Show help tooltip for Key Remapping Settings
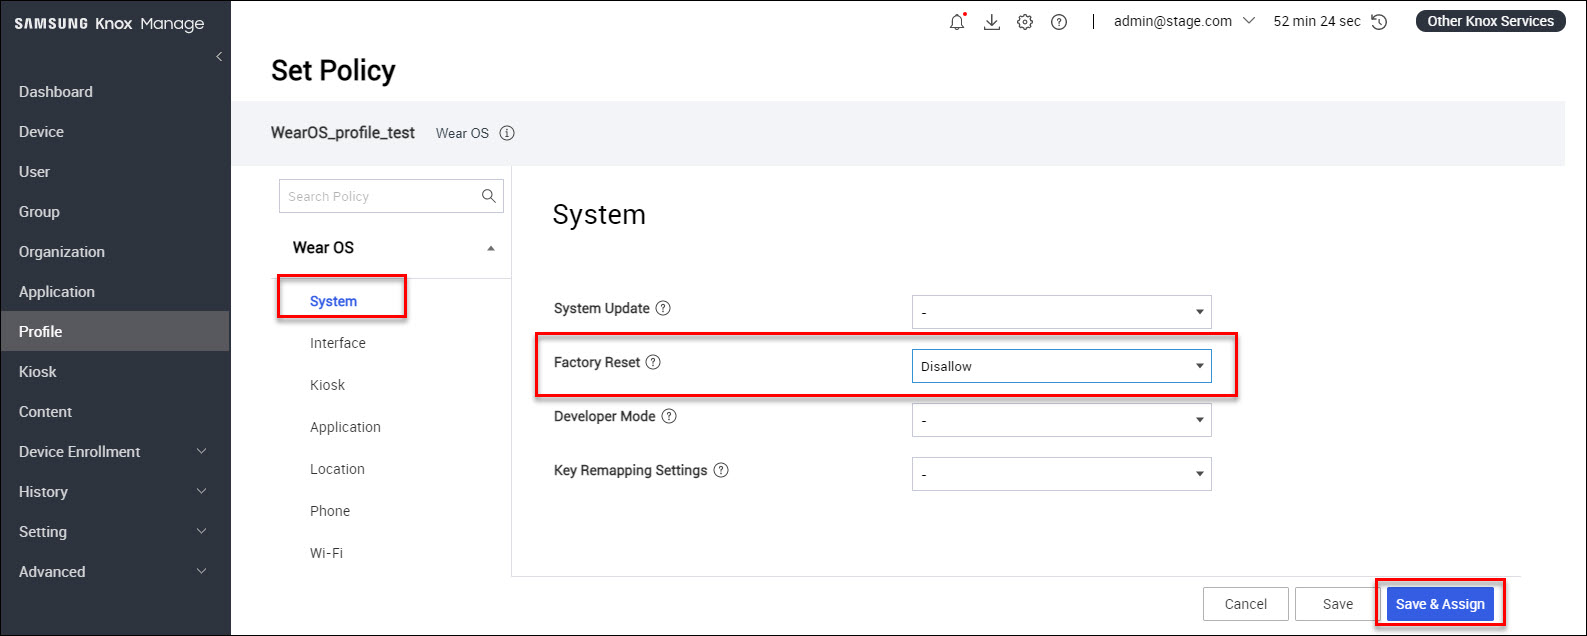Image resolution: width=1587 pixels, height=636 pixels. click(x=721, y=470)
